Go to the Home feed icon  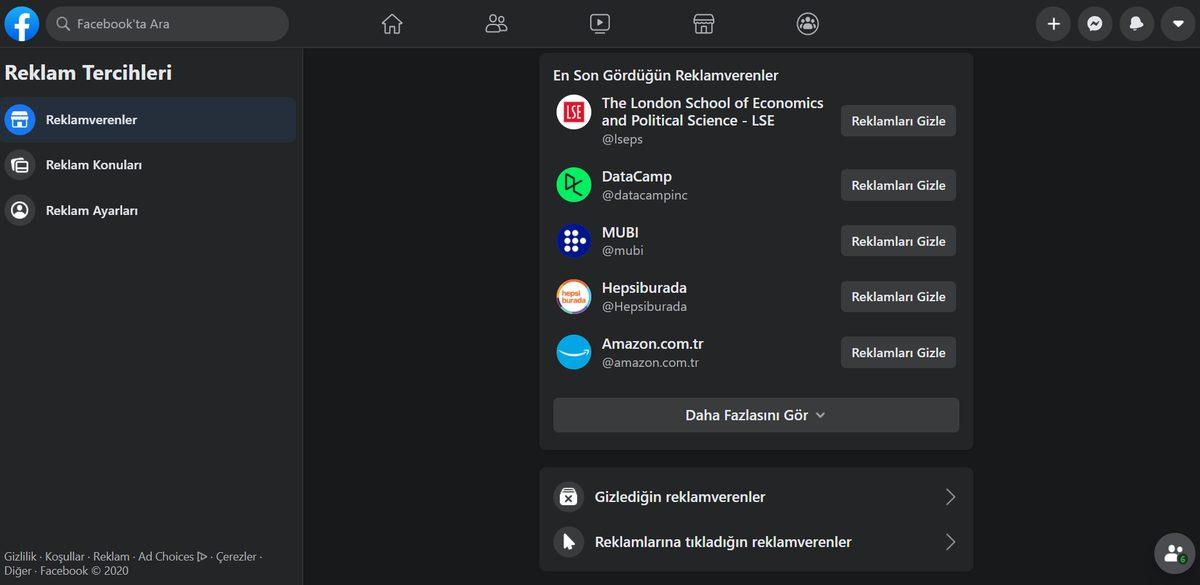[392, 23]
